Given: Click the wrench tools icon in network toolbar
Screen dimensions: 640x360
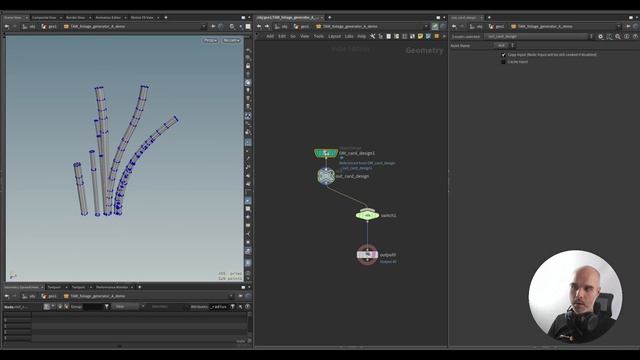Looking at the screenshot, I should click(372, 36).
